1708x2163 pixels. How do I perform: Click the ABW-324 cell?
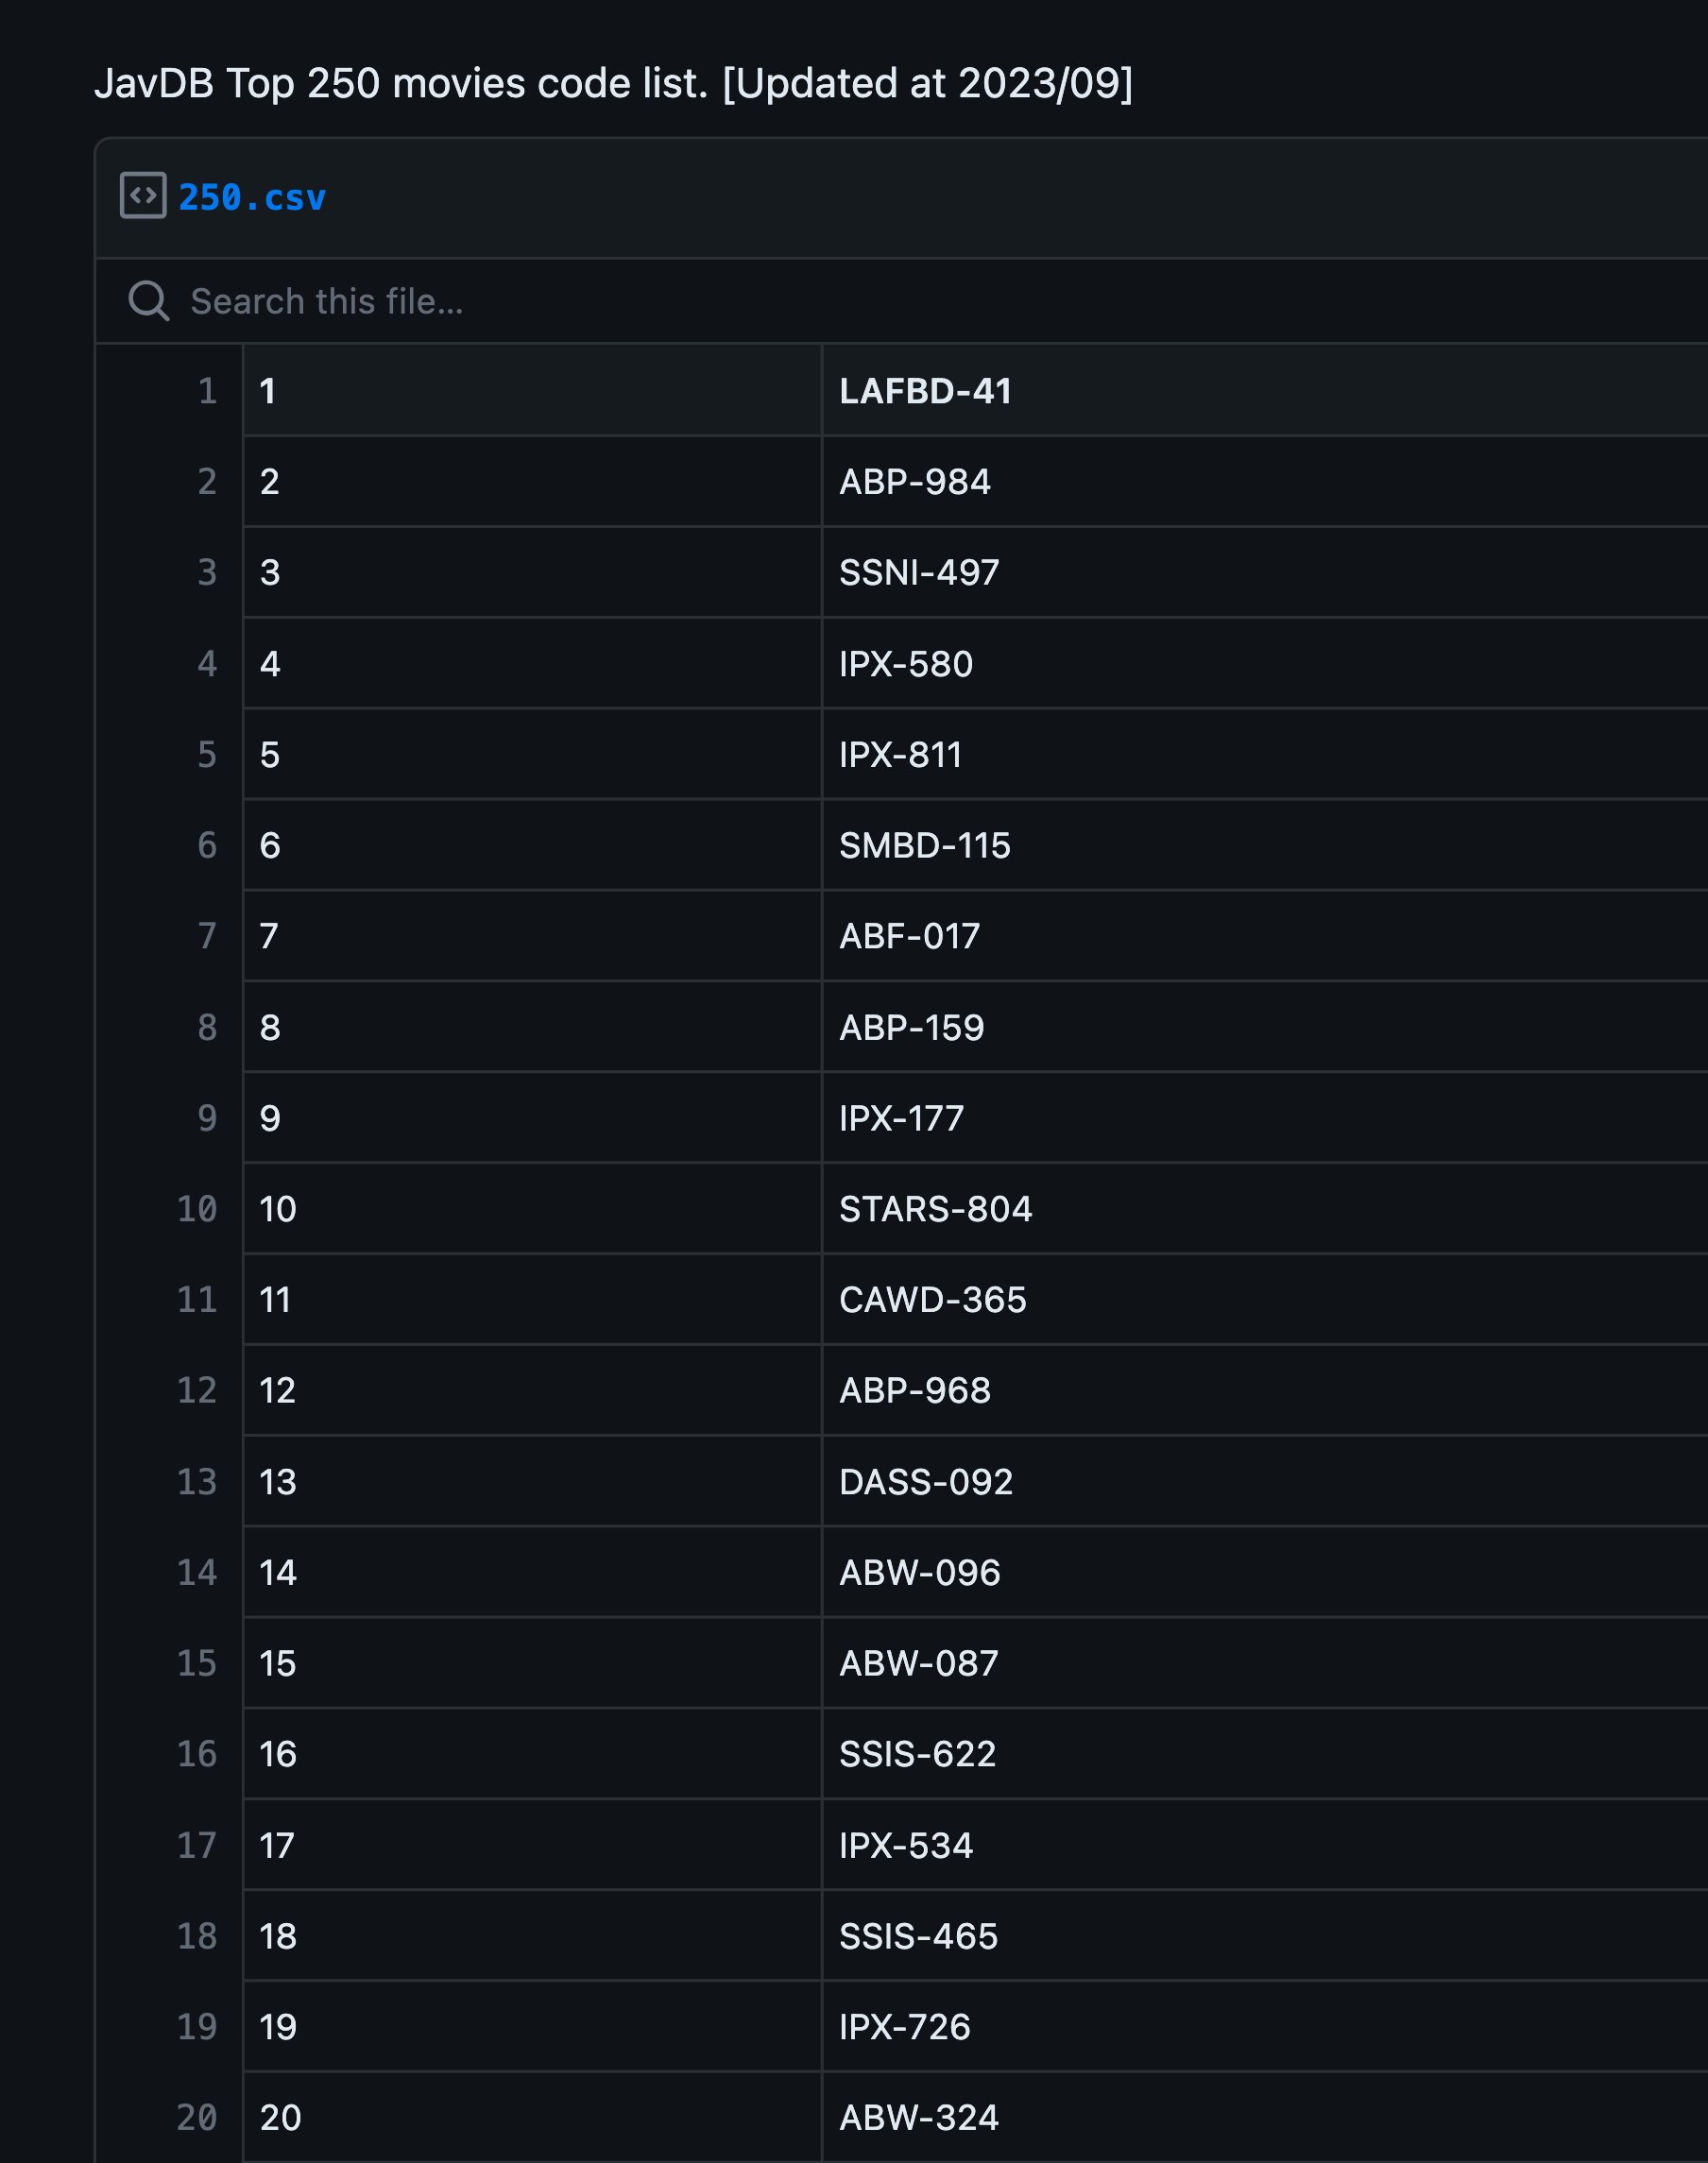click(918, 2118)
